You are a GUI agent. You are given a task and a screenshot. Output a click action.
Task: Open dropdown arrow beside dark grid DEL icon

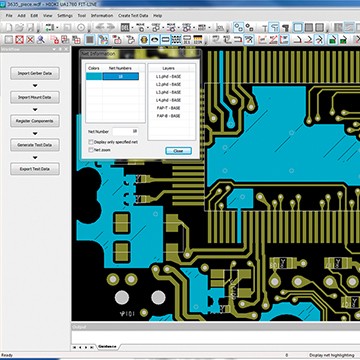(132, 27)
